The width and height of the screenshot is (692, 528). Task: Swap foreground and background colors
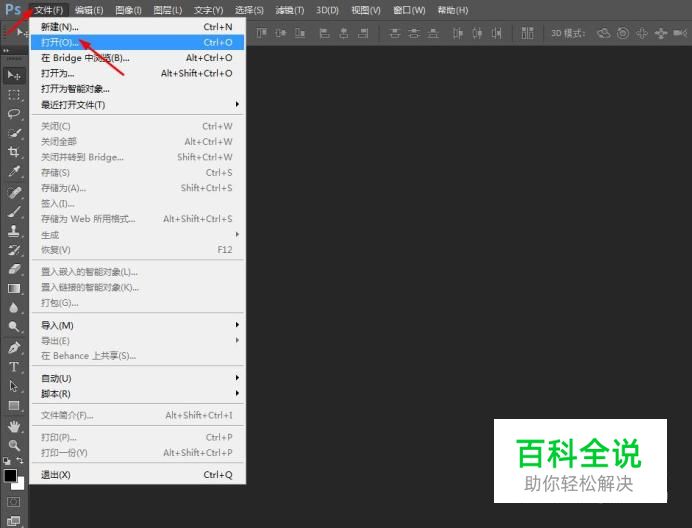20,461
